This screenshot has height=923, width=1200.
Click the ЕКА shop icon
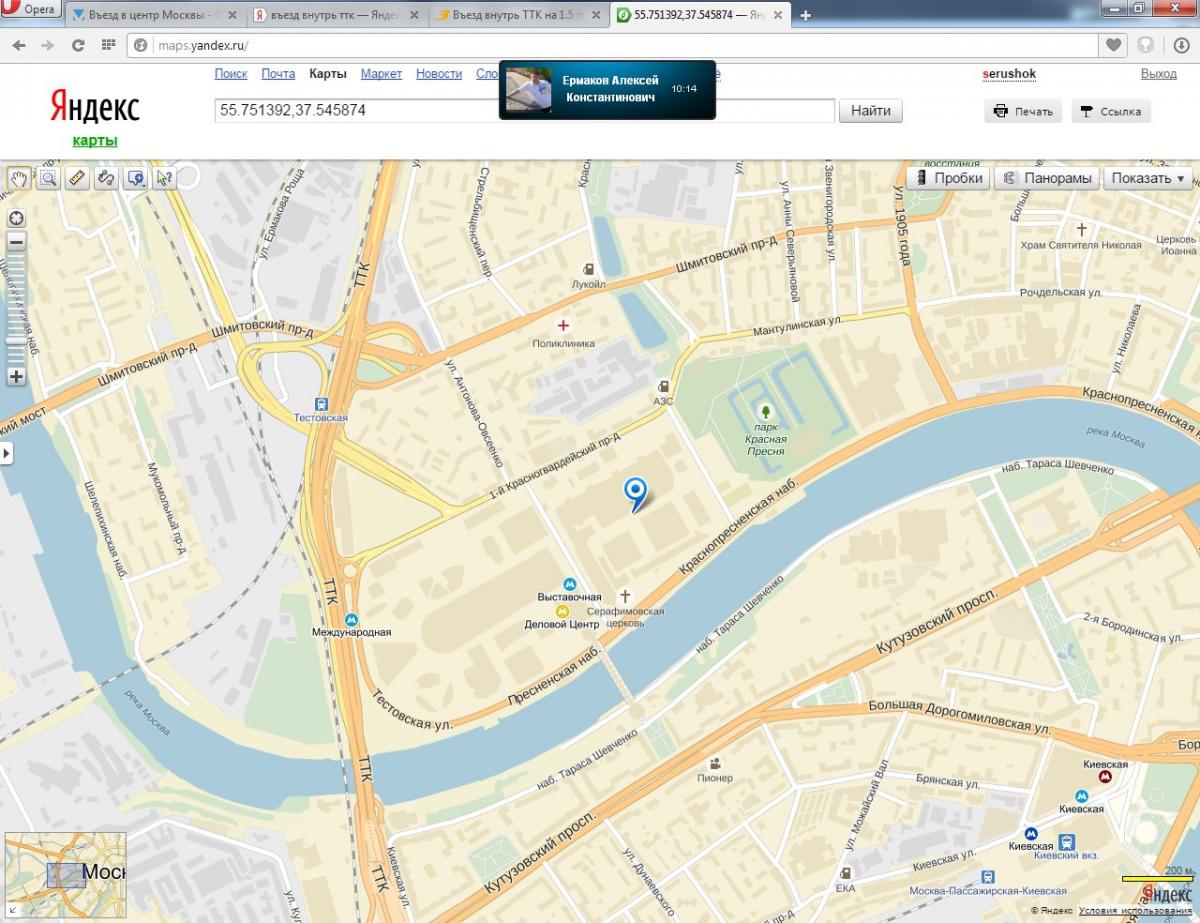(x=845, y=871)
